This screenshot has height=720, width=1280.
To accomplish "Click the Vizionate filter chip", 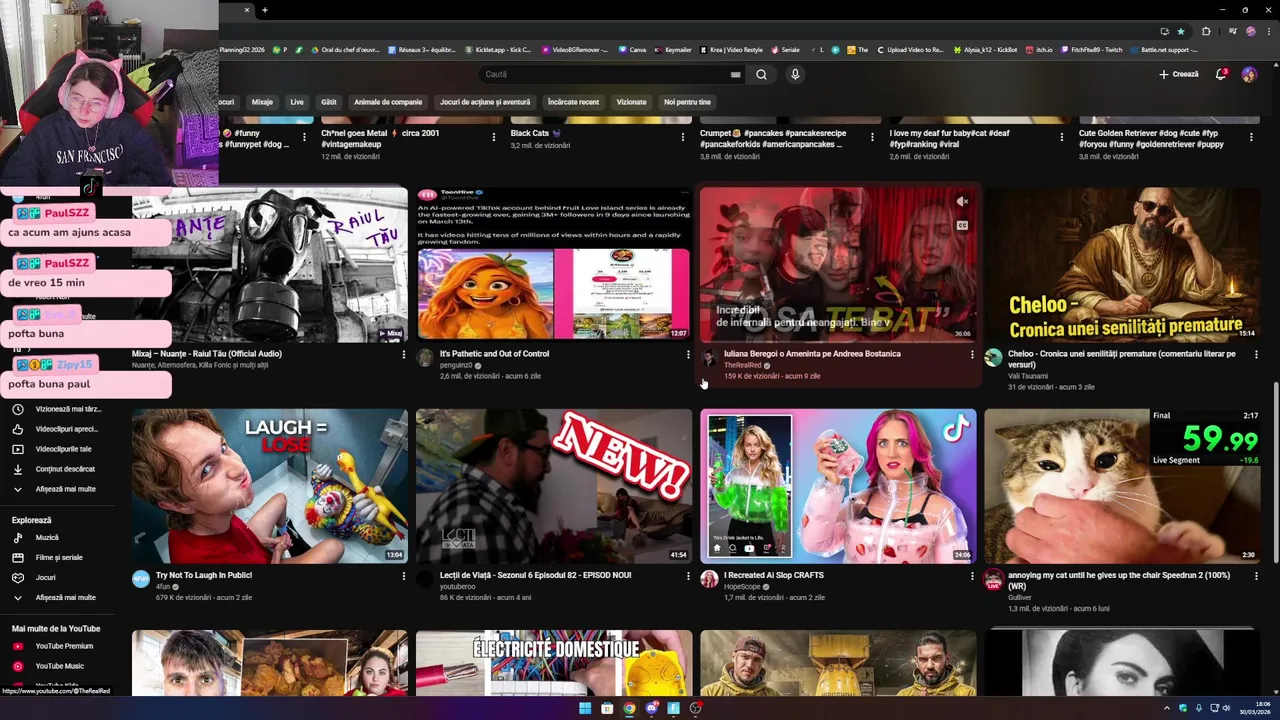I will coord(631,102).
